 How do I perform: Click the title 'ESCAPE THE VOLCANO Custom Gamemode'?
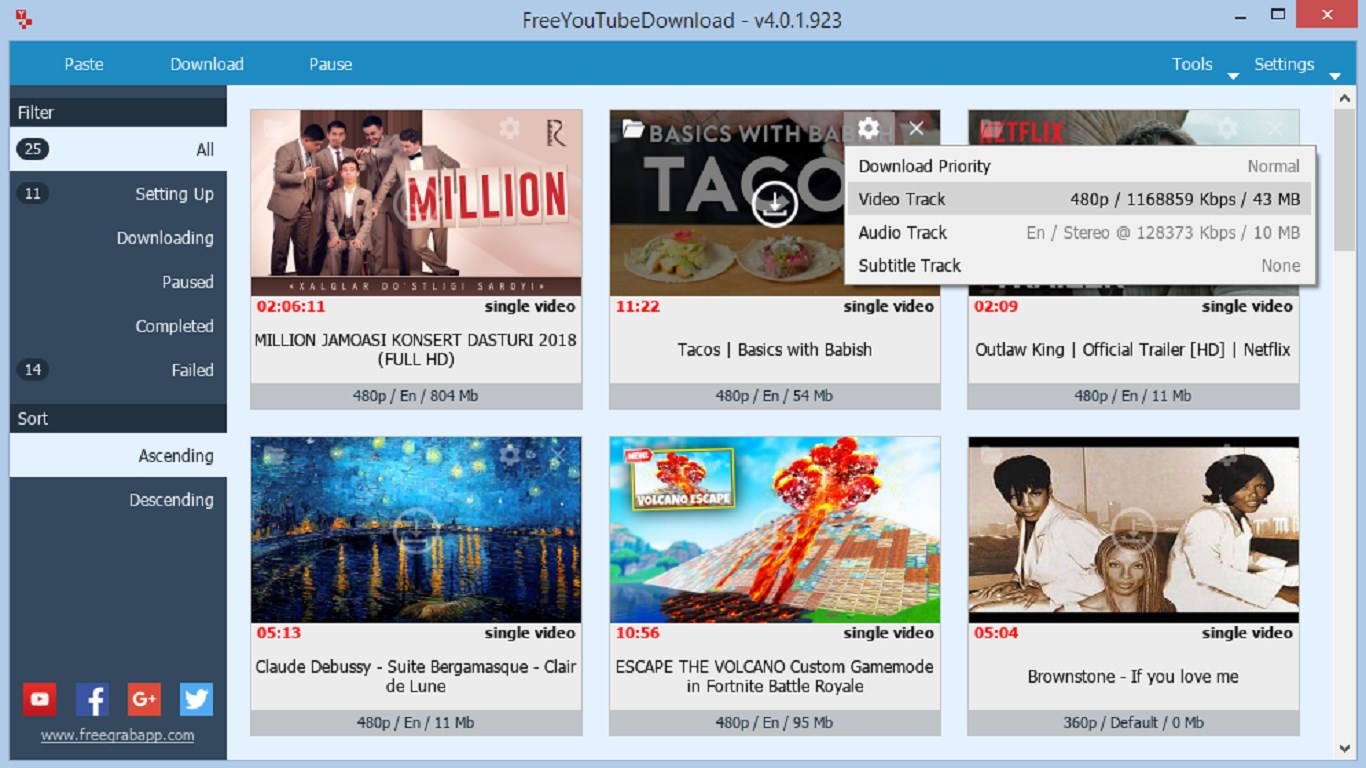coord(775,676)
